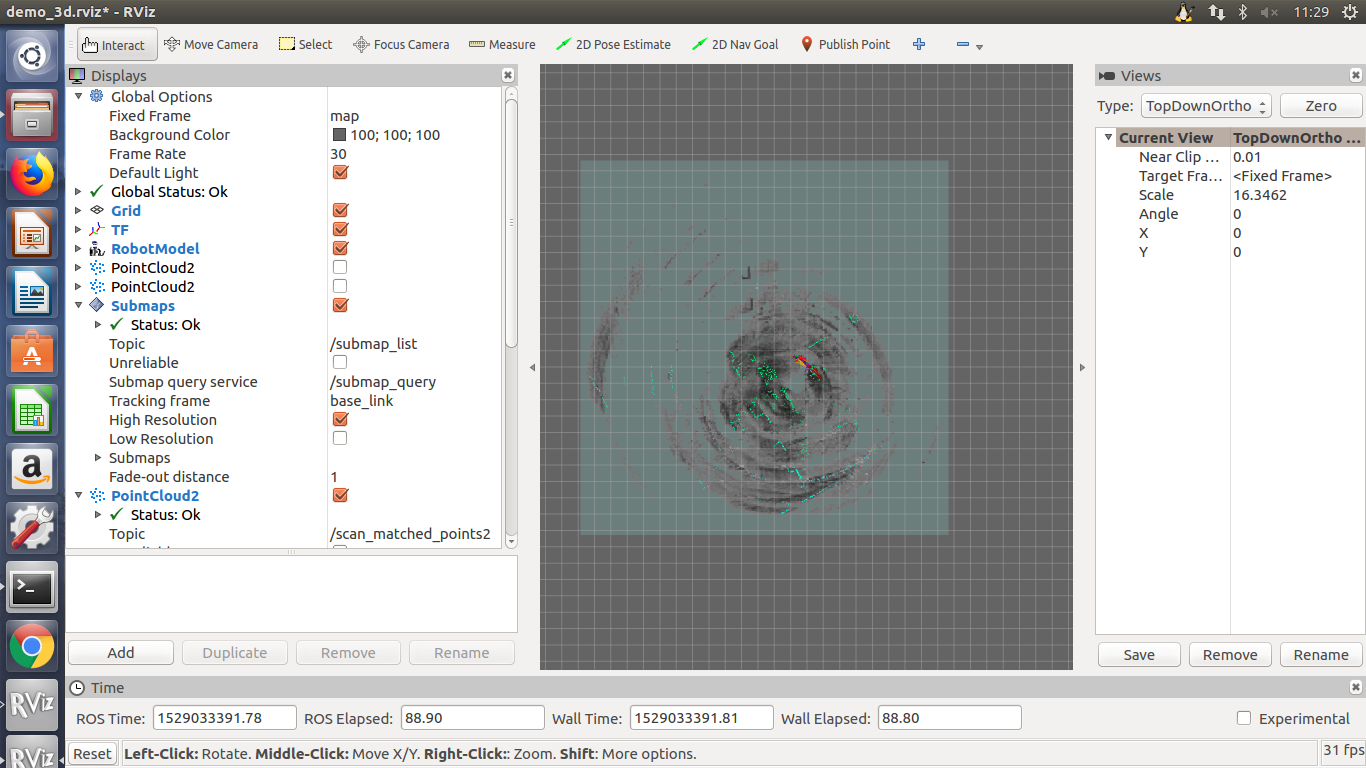Check the Experimental option in Time panel

[1243, 717]
